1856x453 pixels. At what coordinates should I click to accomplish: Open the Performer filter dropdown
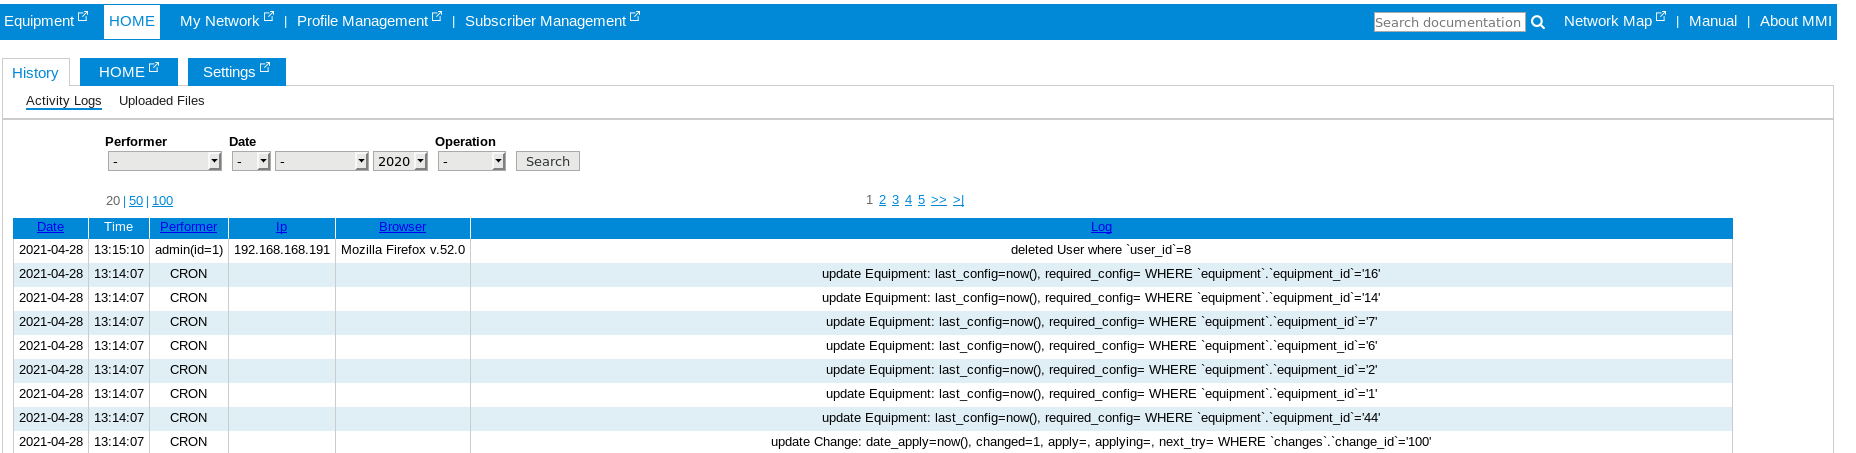pyautogui.click(x=164, y=161)
